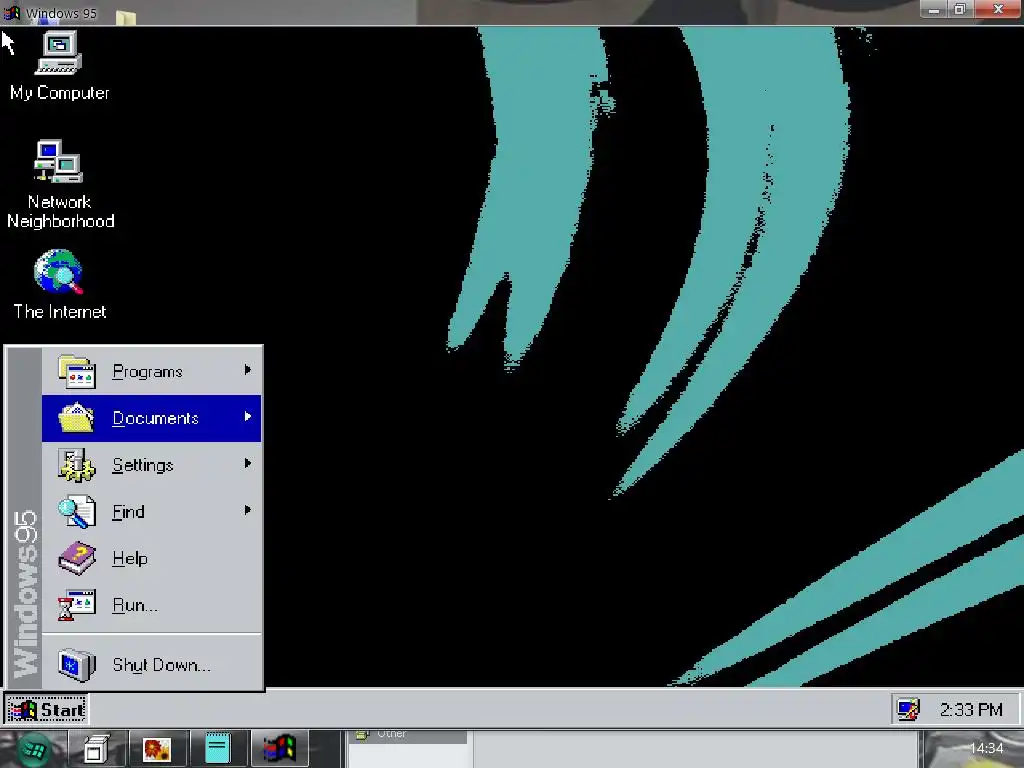Open the host taskbar notepad icon
This screenshot has width=1024, height=768.
click(x=217, y=749)
